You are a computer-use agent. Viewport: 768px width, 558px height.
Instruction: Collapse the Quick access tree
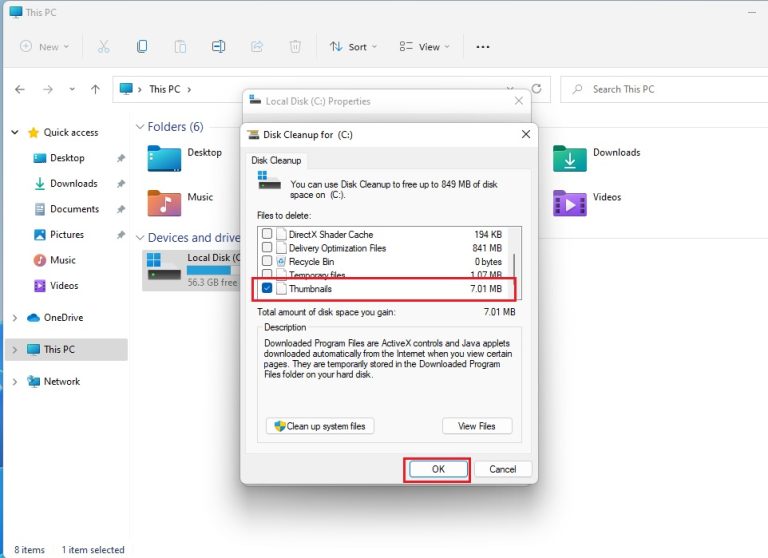tap(15, 132)
